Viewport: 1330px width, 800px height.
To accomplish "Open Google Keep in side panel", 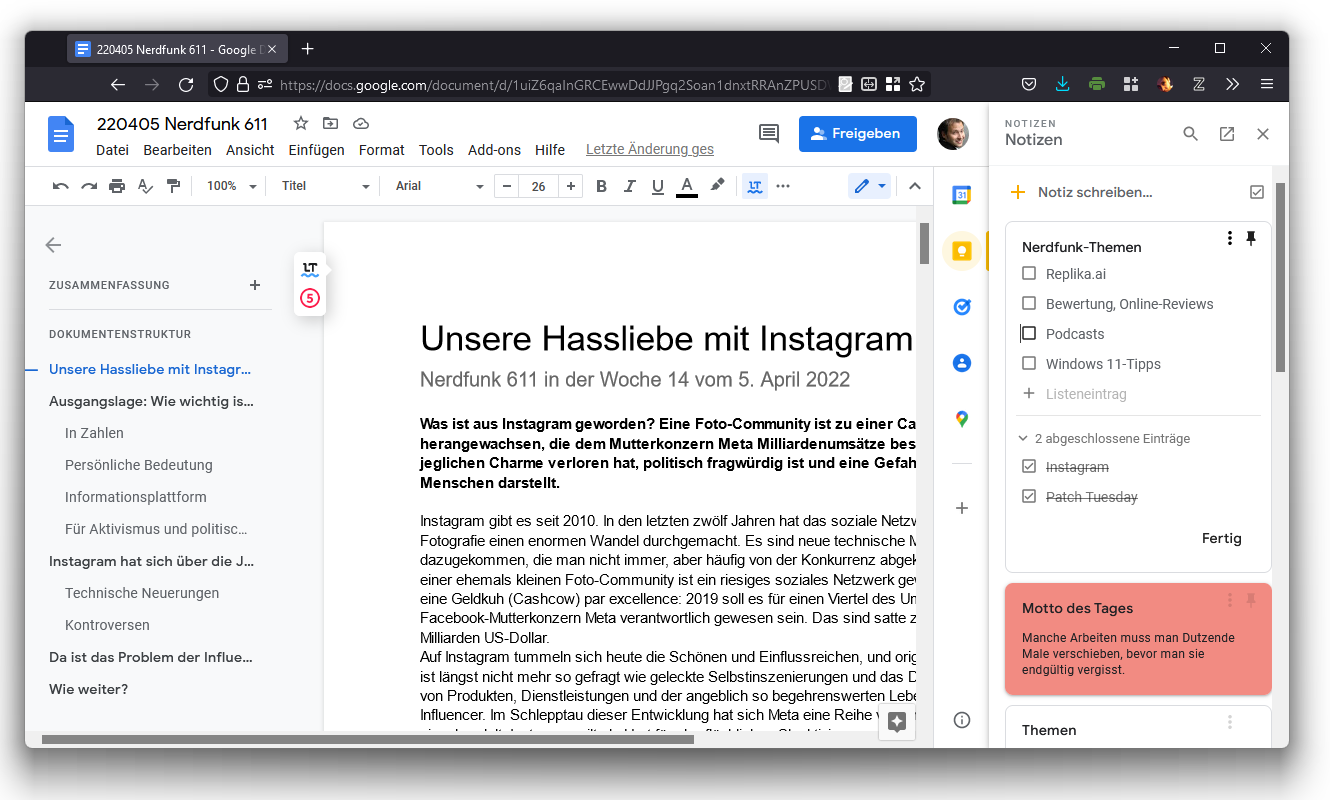I will click(x=961, y=251).
